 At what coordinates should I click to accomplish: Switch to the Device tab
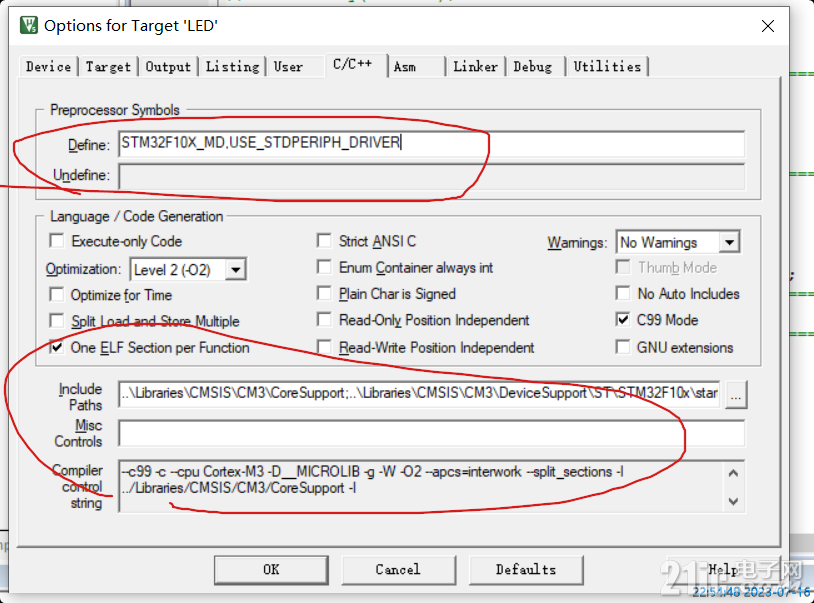(48, 67)
